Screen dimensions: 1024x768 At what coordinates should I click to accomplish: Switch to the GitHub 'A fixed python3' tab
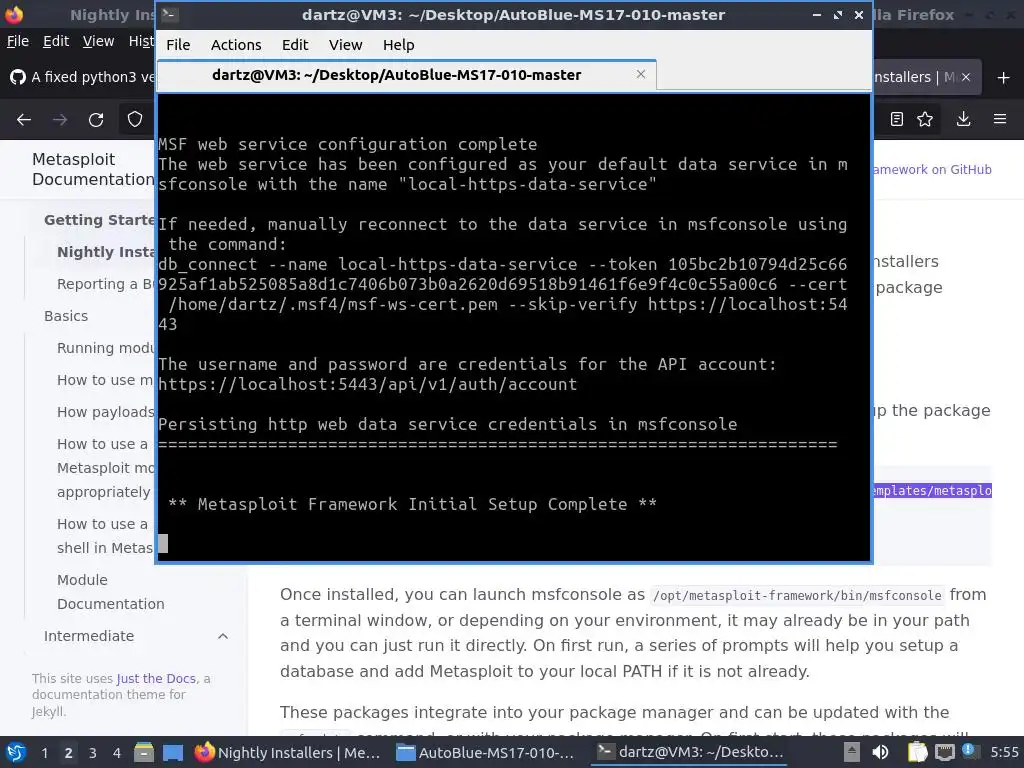click(82, 77)
